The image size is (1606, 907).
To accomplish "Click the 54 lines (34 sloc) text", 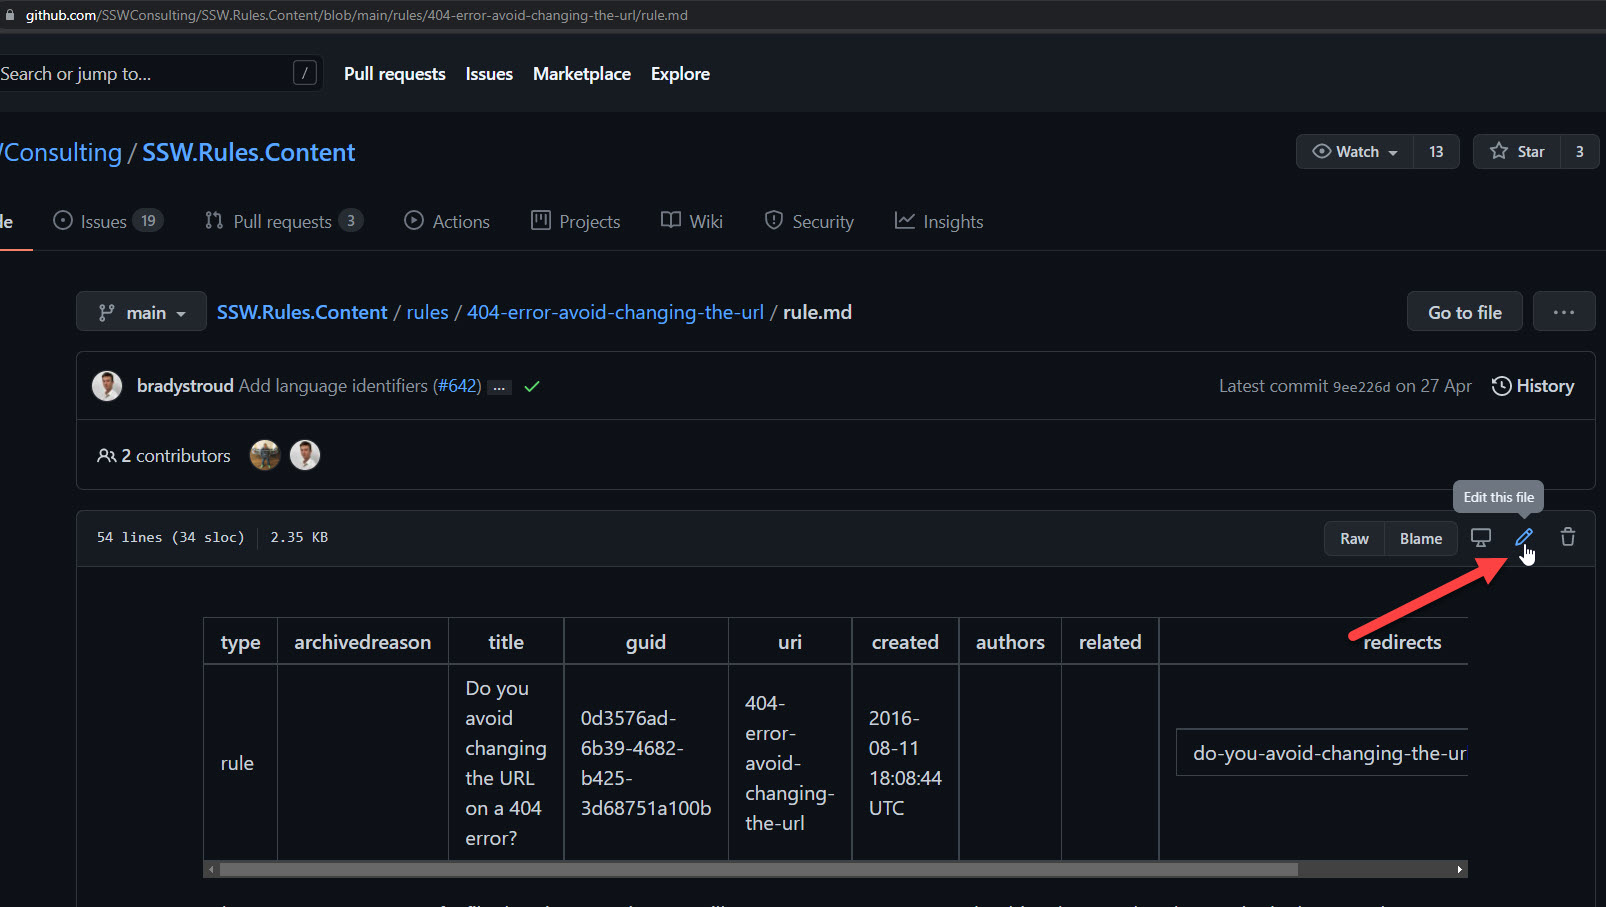I will (x=171, y=537).
